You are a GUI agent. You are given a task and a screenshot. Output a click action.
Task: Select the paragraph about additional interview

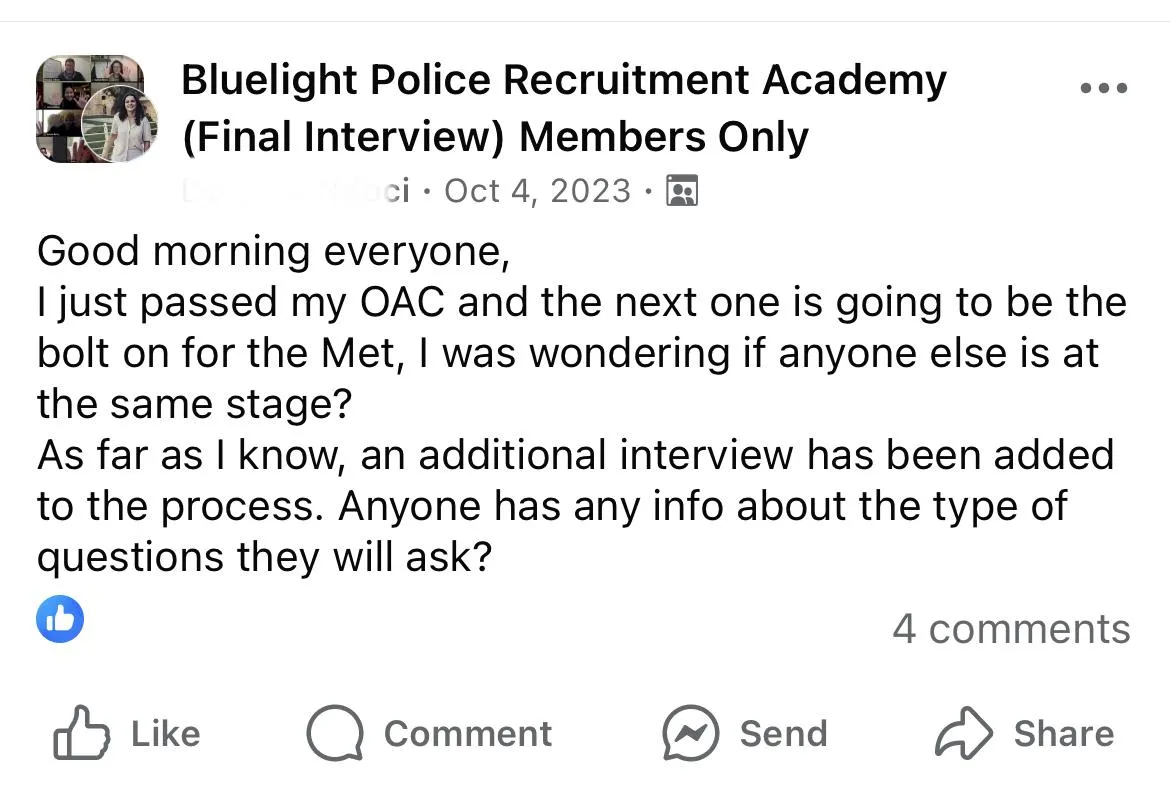(575, 506)
